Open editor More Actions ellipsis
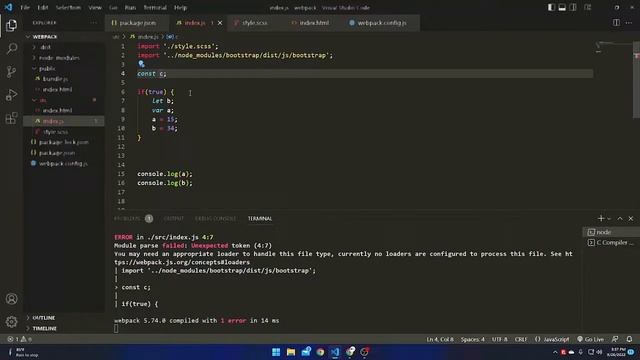This screenshot has height=360, width=640. click(629, 23)
